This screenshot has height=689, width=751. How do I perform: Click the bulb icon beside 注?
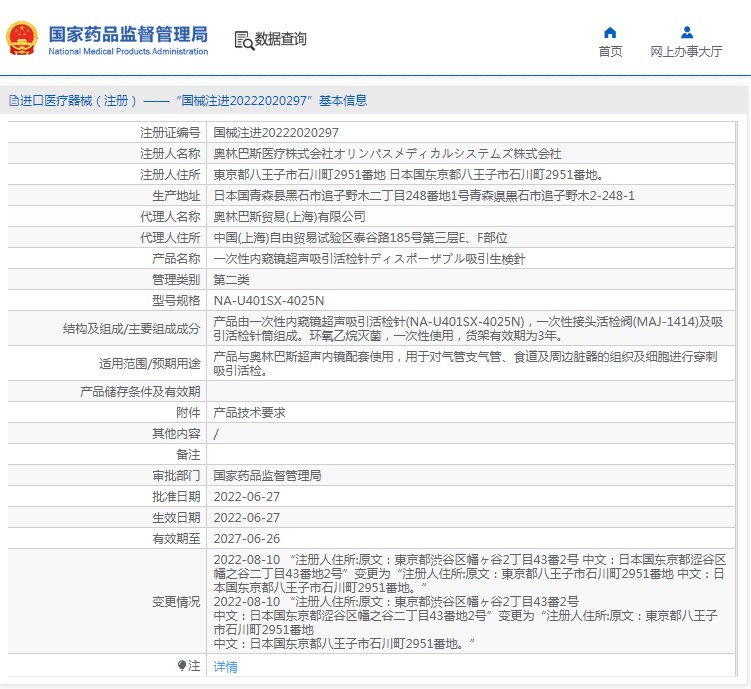181,665
